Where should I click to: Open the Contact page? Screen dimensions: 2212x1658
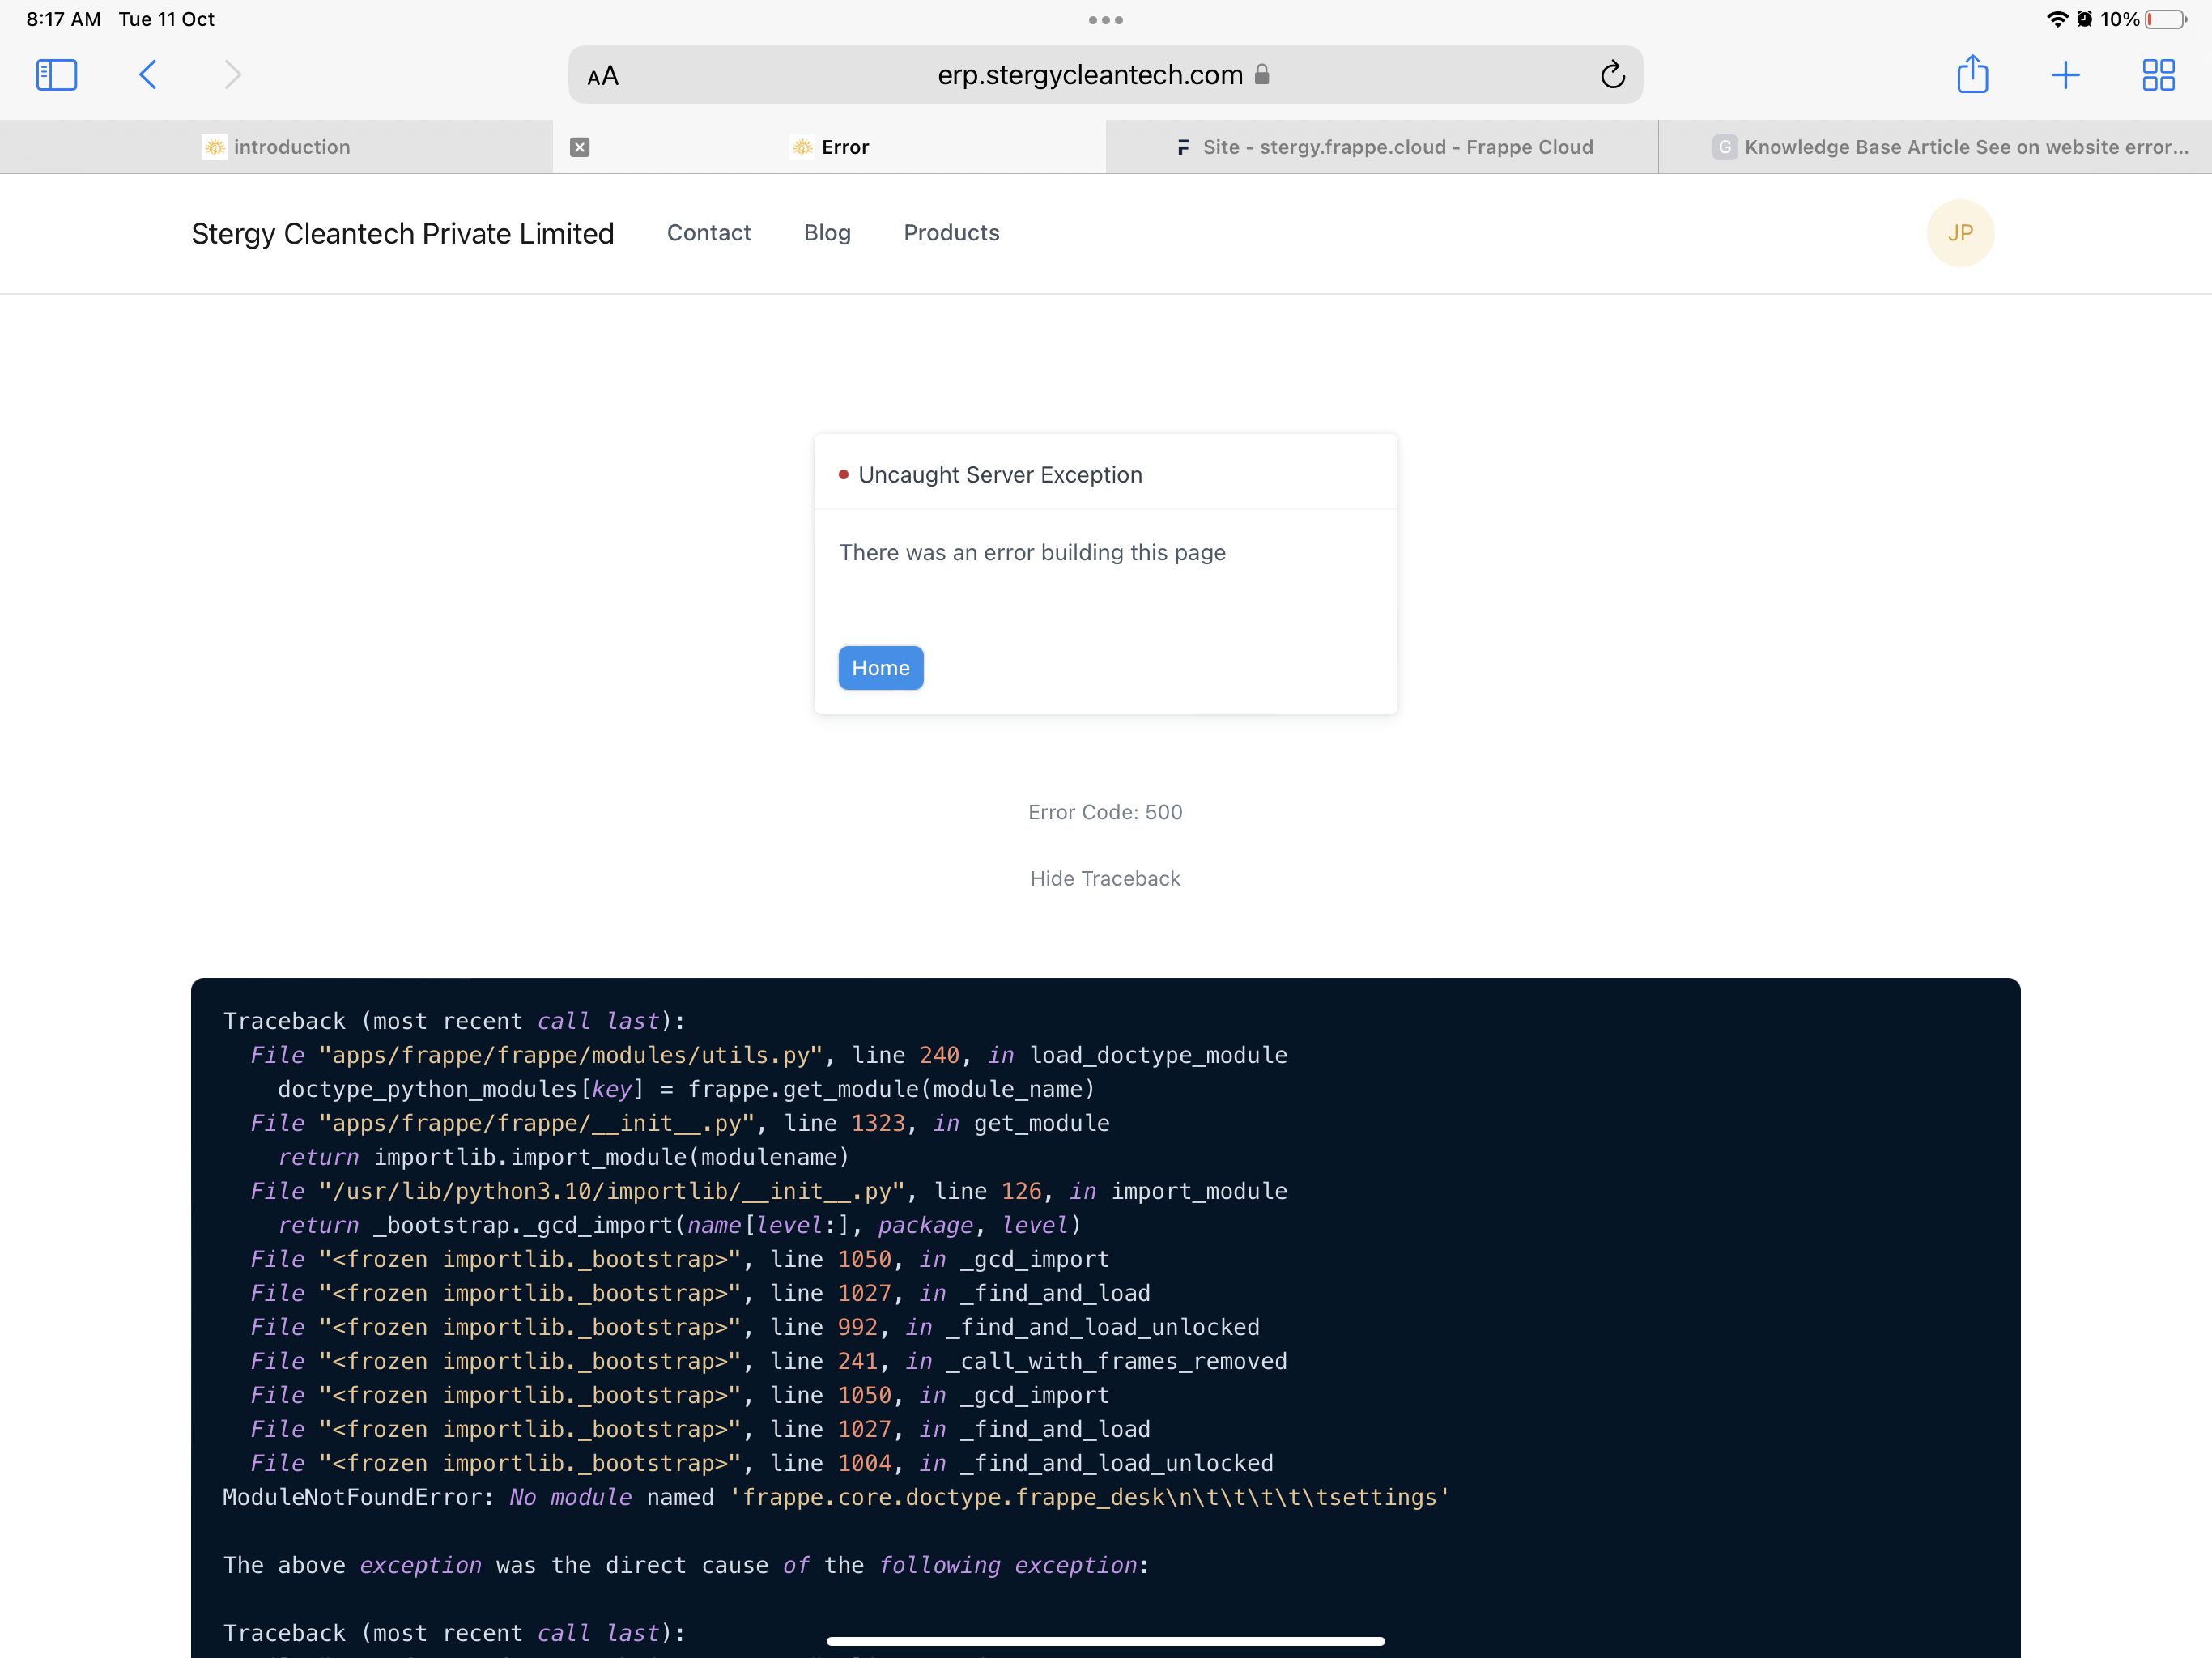(709, 233)
